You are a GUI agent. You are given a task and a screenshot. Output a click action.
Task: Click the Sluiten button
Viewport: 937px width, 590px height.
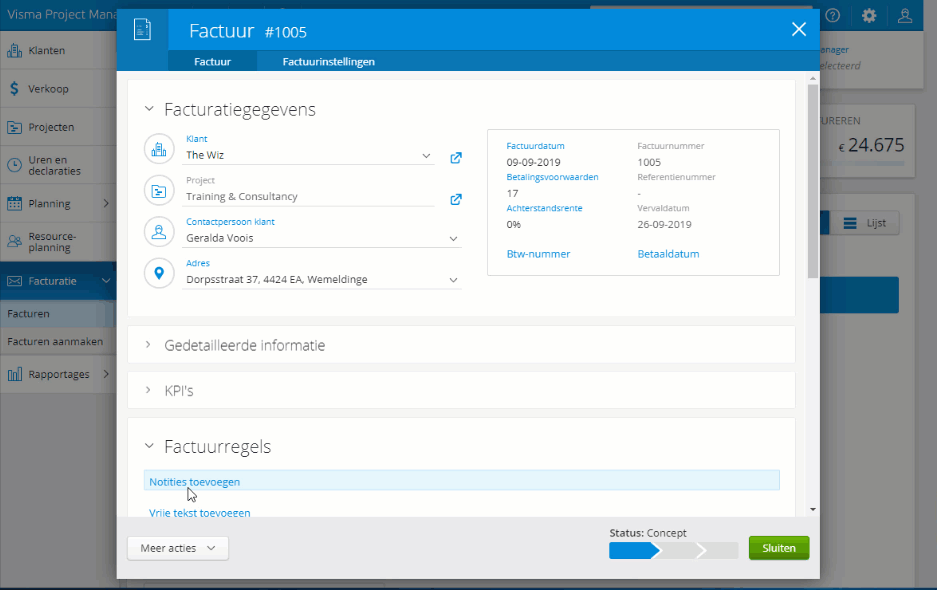point(779,548)
